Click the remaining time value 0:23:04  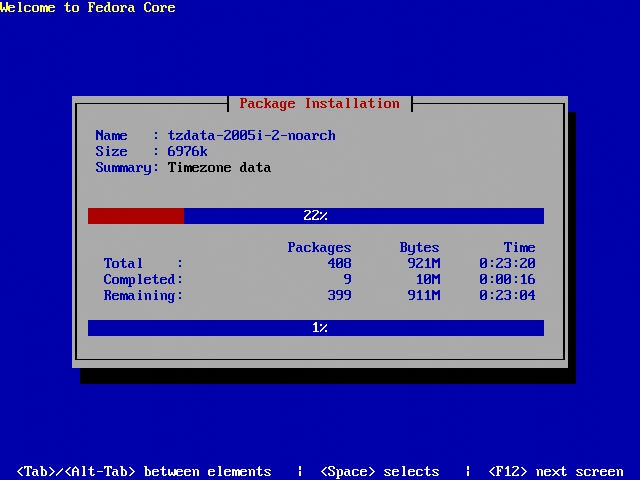[507, 295]
